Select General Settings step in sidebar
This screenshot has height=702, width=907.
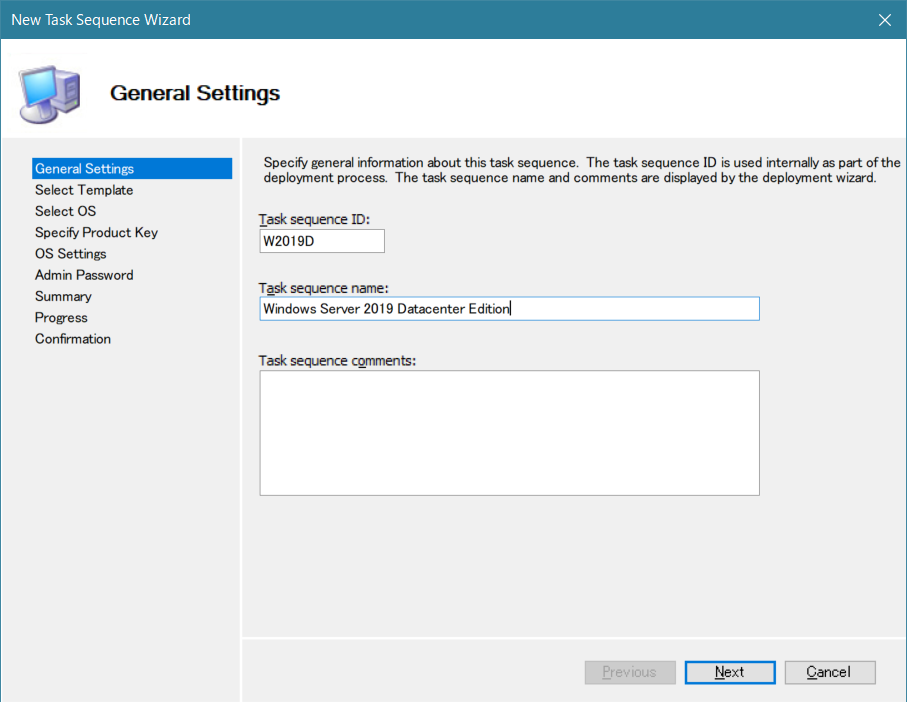(132, 168)
